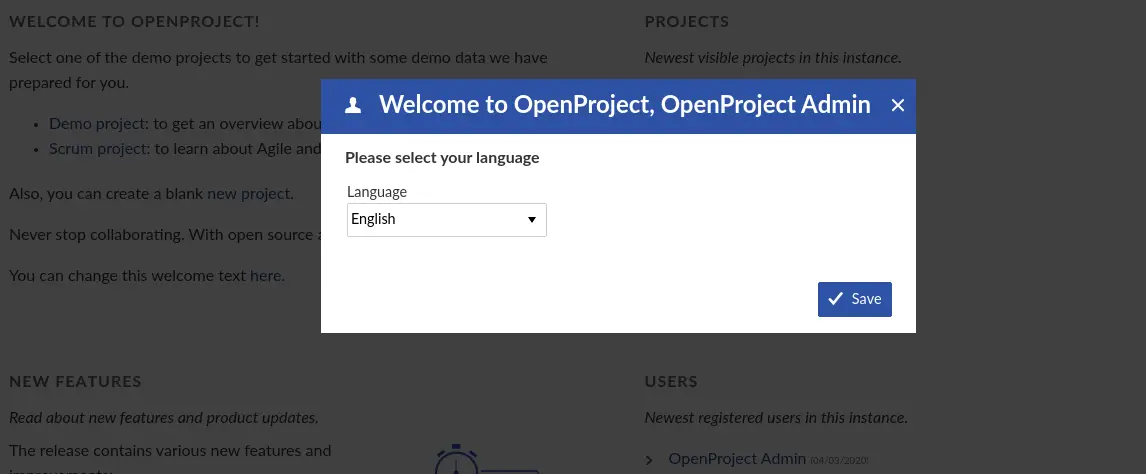The image size is (1146, 474).
Task: Click the 'NEW FEATURES' heading
Action: [75, 381]
